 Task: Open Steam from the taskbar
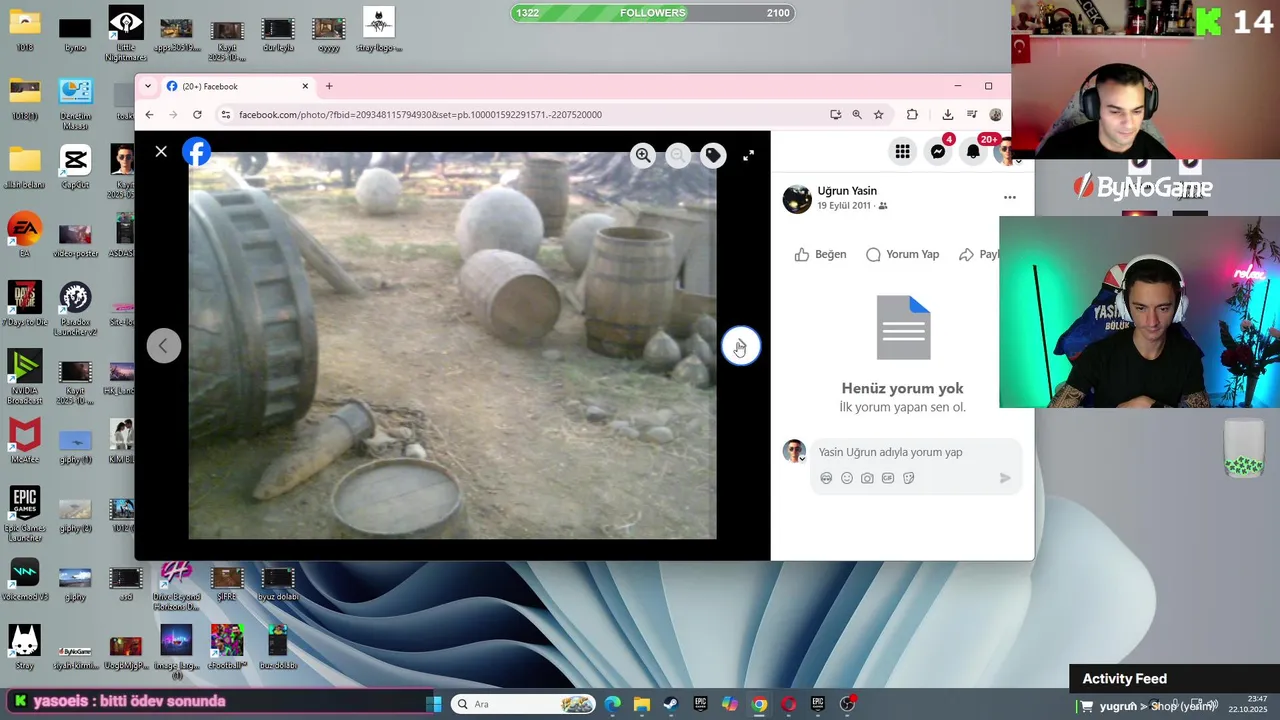[671, 704]
